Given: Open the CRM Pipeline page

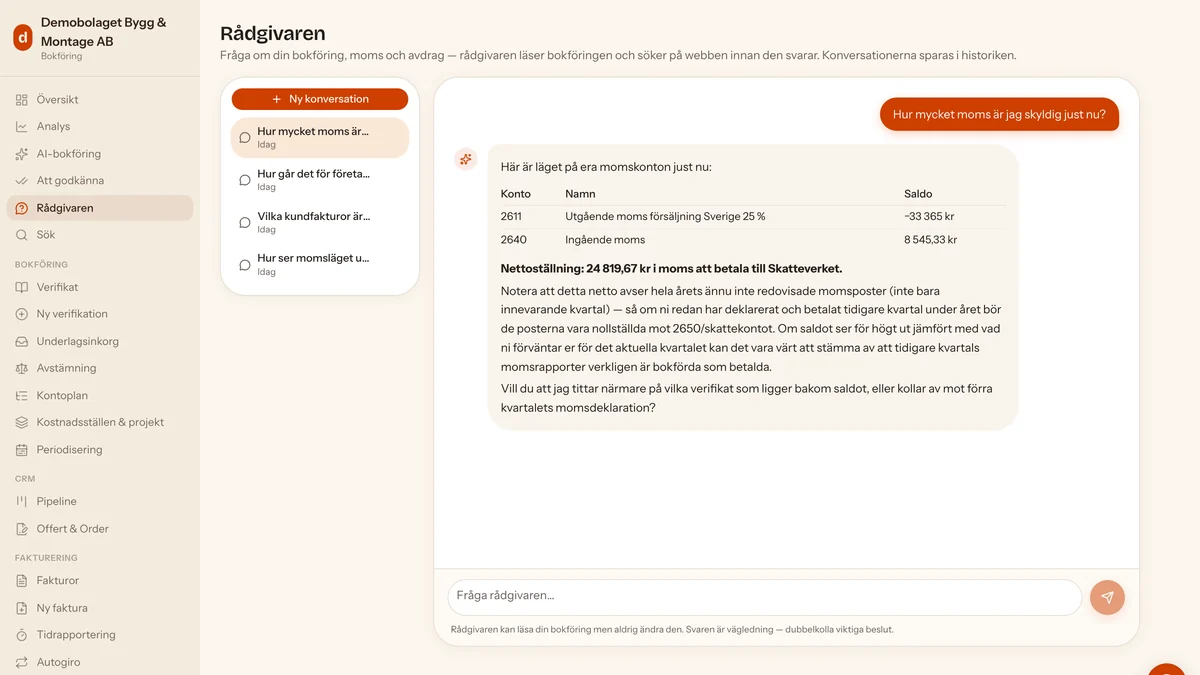Looking at the screenshot, I should point(100,501).
